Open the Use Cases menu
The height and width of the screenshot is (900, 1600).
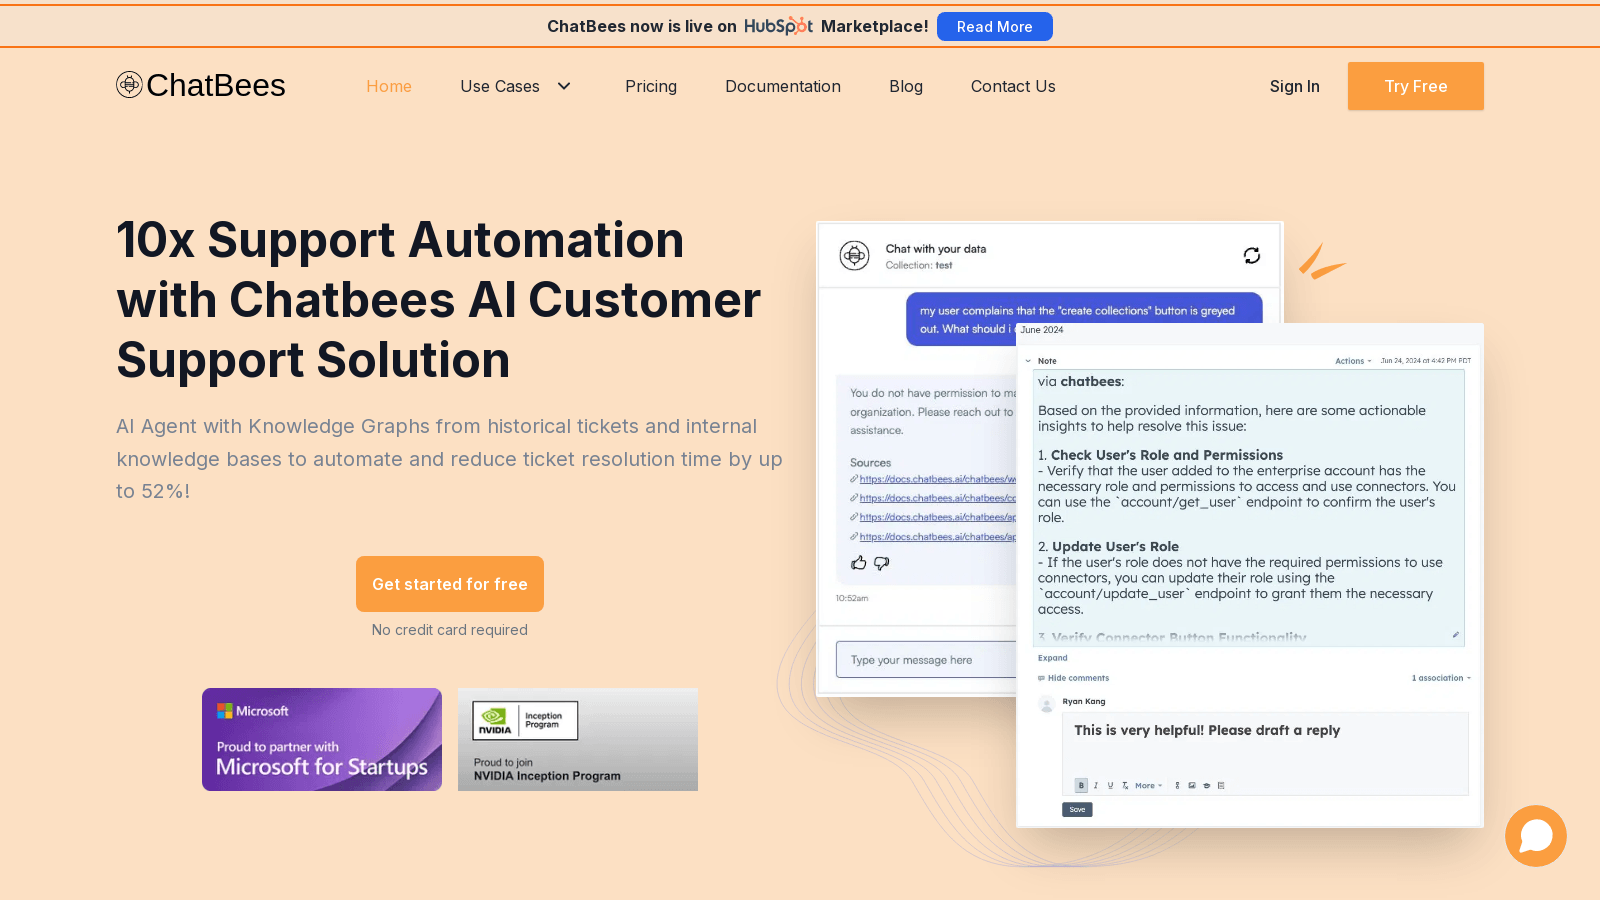(x=500, y=86)
